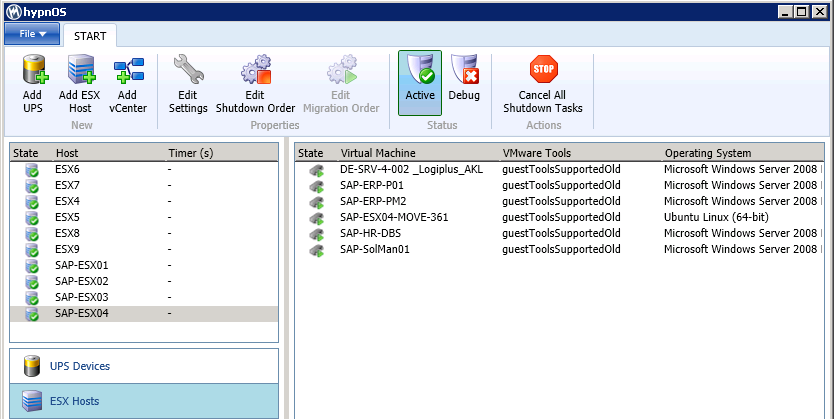834x419 pixels.
Task: Open the File dropdown menu
Action: [x=32, y=34]
